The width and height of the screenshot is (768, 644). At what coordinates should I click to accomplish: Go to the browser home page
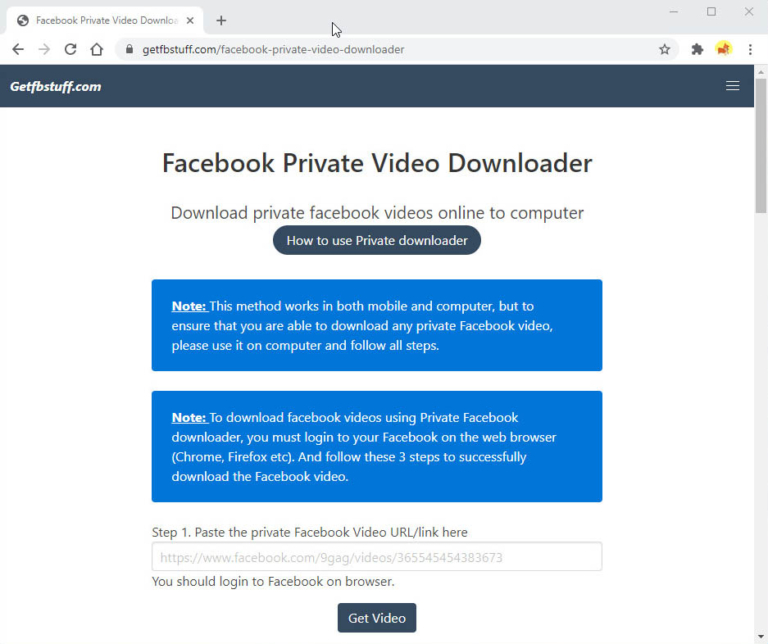pos(96,49)
